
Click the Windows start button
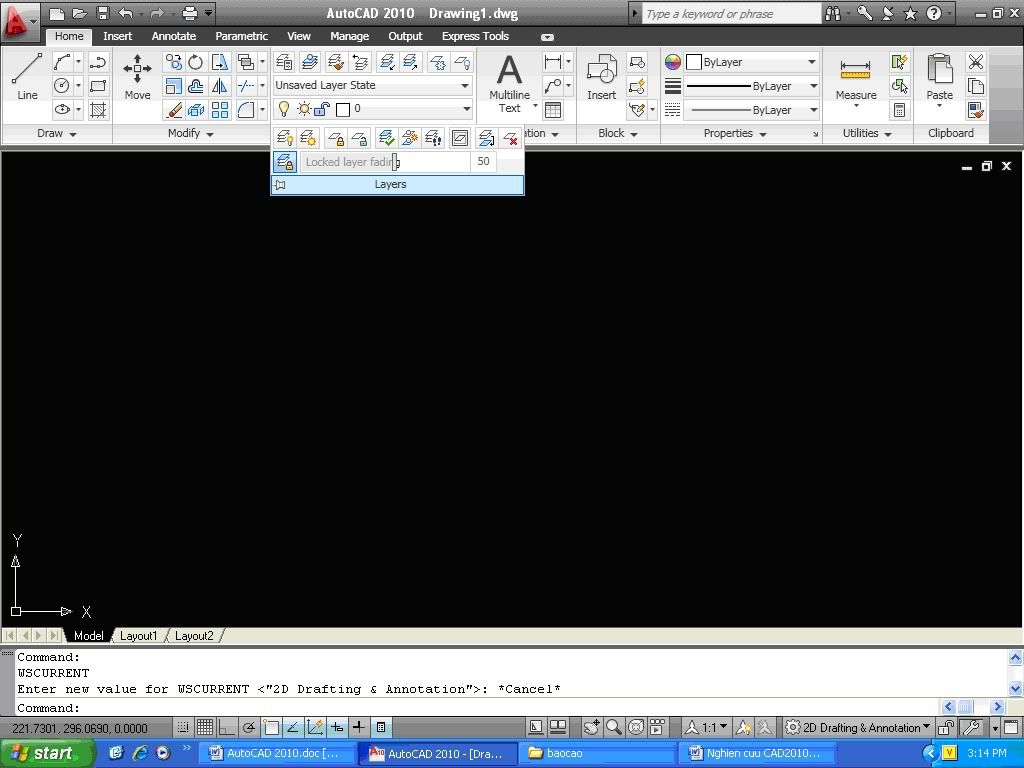pos(47,753)
